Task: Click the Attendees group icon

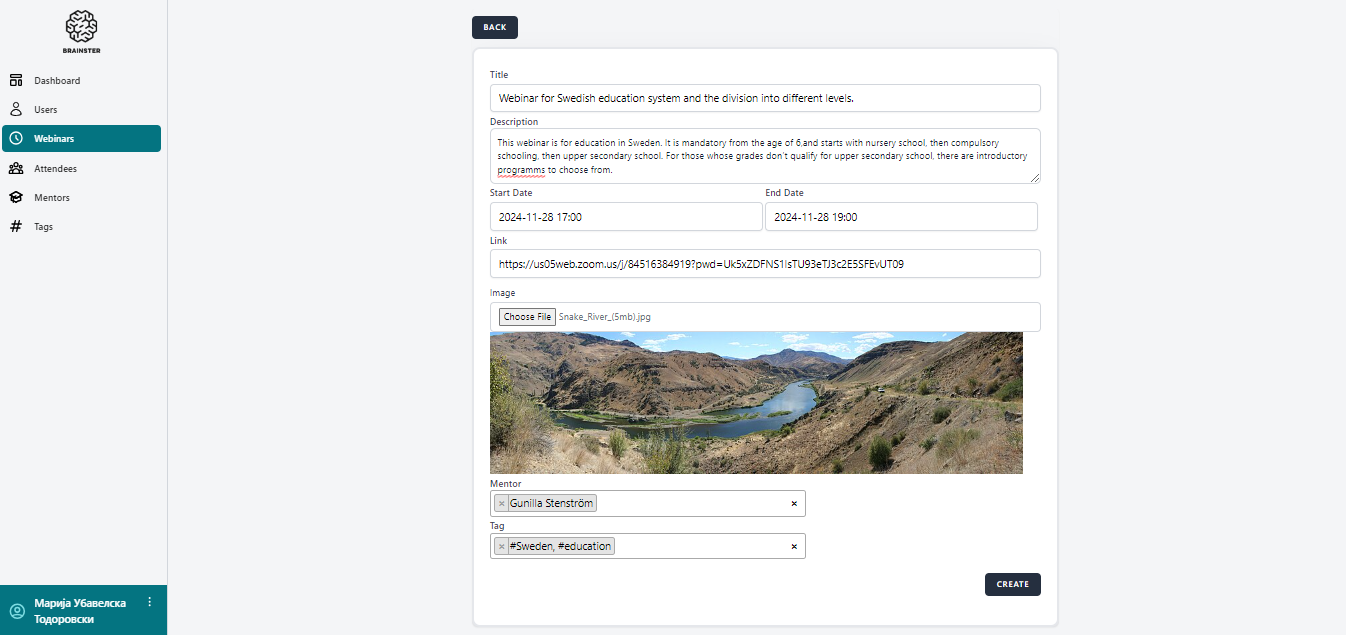Action: click(16, 168)
